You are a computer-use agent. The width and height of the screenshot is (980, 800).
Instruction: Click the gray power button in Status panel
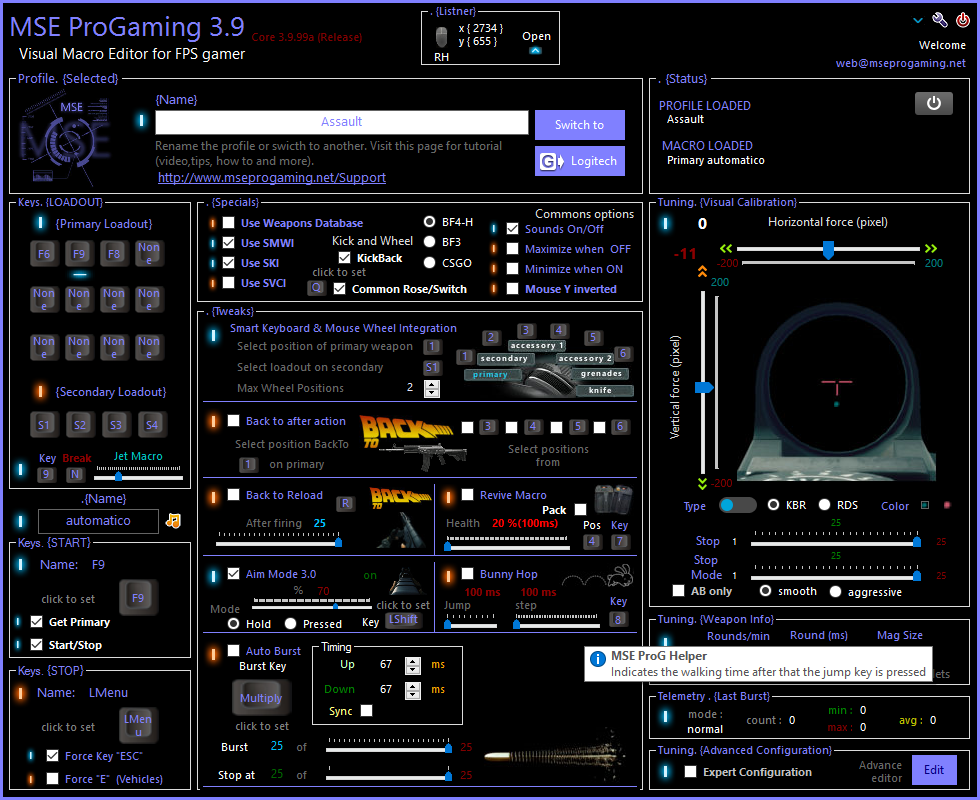click(934, 103)
